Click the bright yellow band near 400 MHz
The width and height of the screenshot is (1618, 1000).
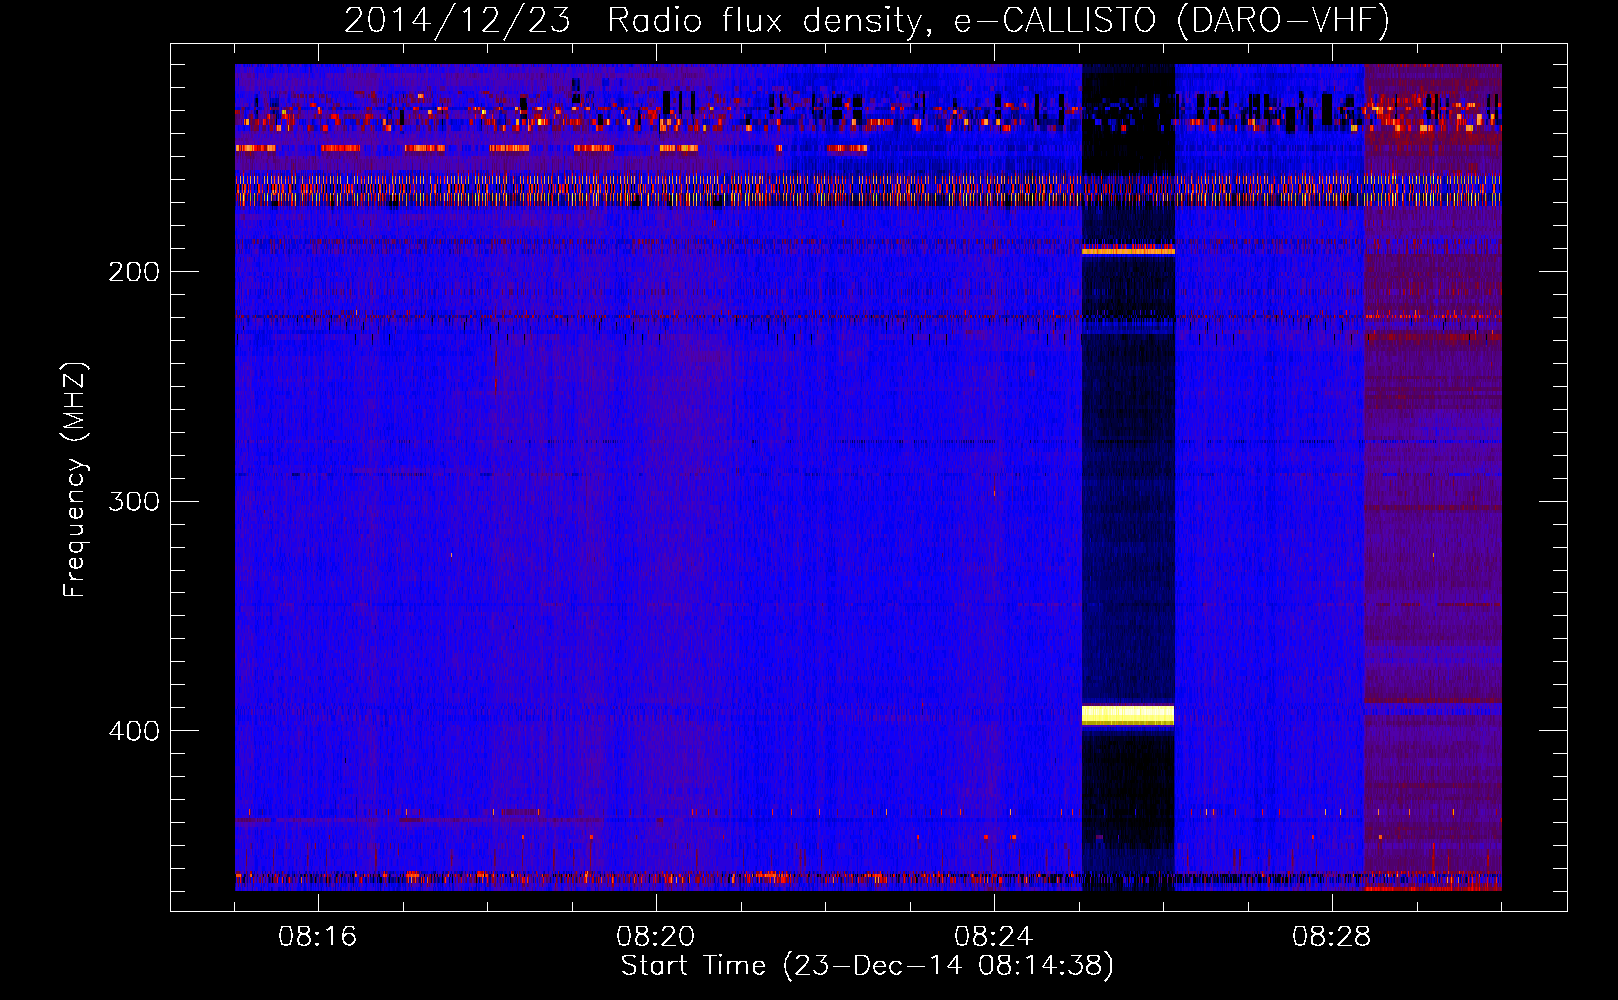pos(1128,714)
